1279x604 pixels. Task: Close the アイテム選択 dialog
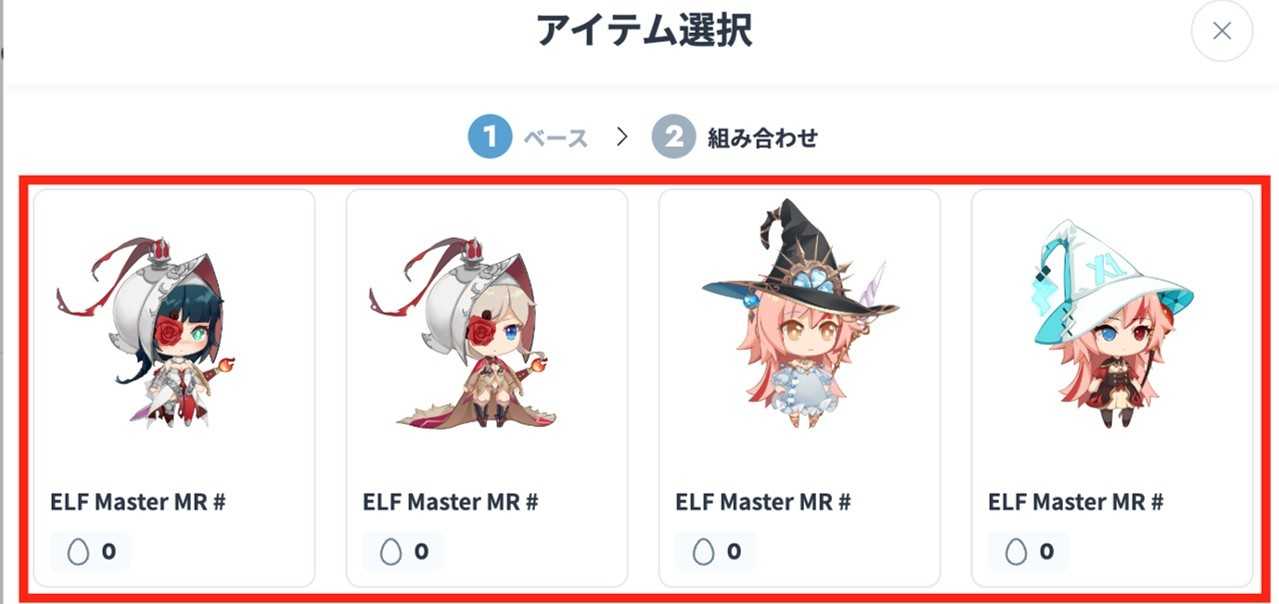1221,31
